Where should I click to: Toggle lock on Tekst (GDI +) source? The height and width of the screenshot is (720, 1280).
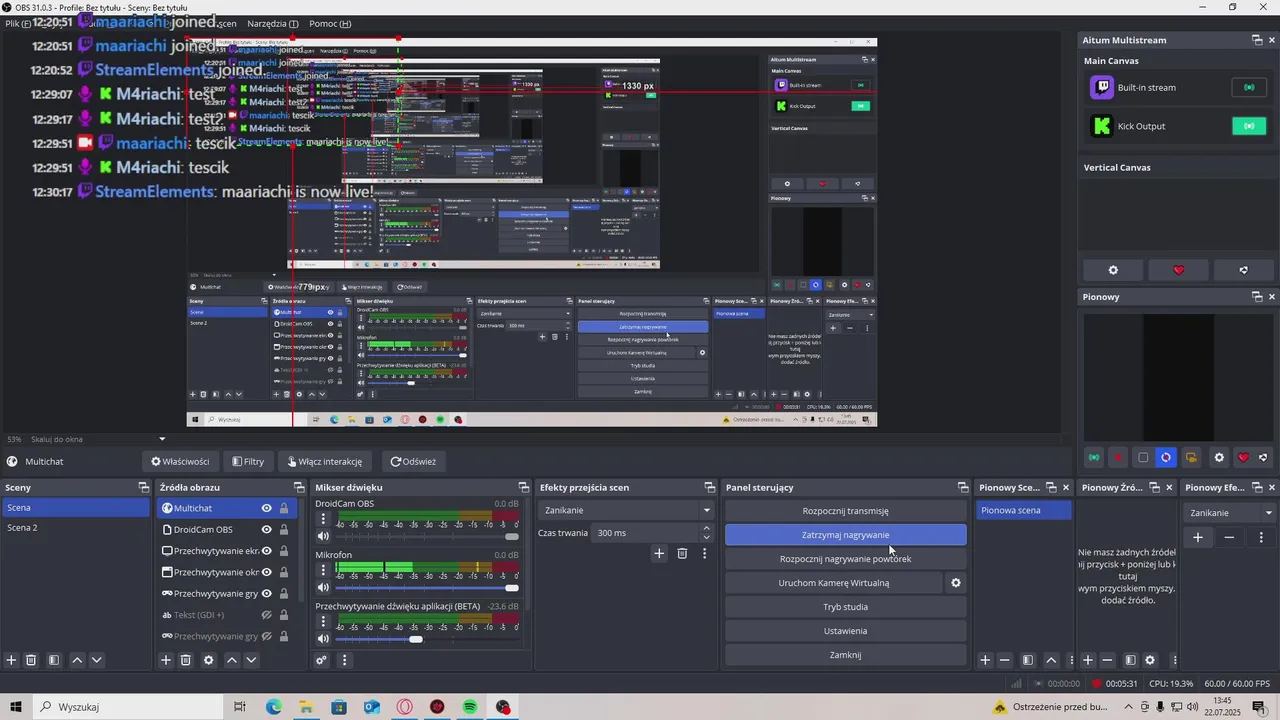tap(284, 615)
